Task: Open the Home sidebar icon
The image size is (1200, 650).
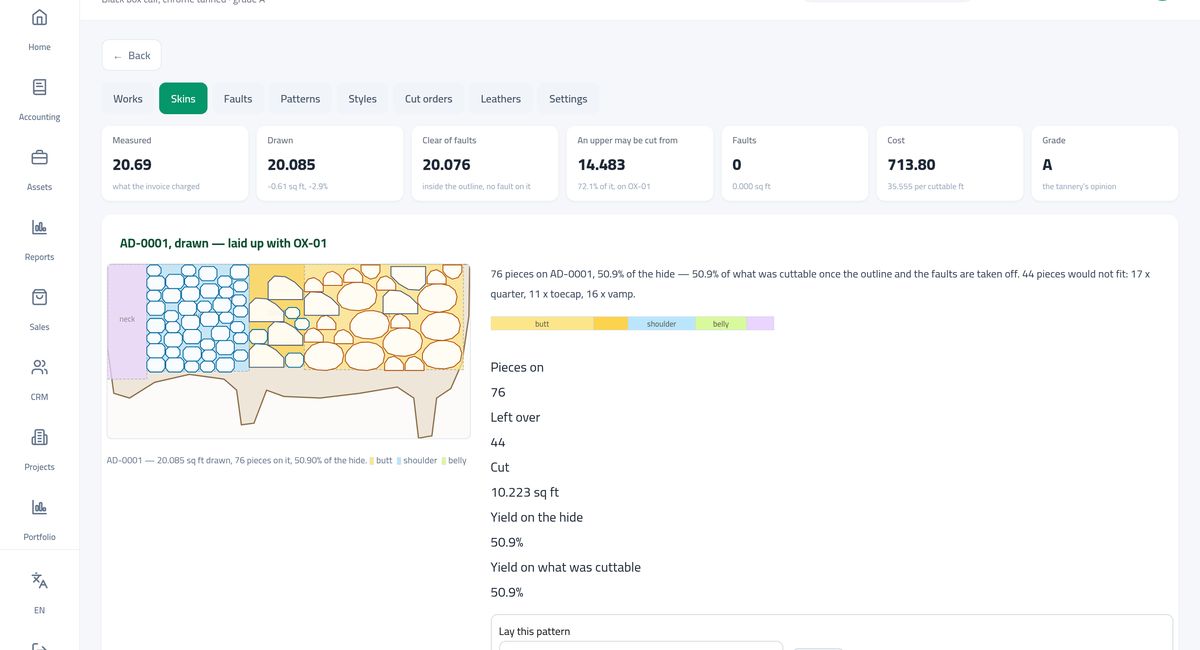Action: click(39, 18)
